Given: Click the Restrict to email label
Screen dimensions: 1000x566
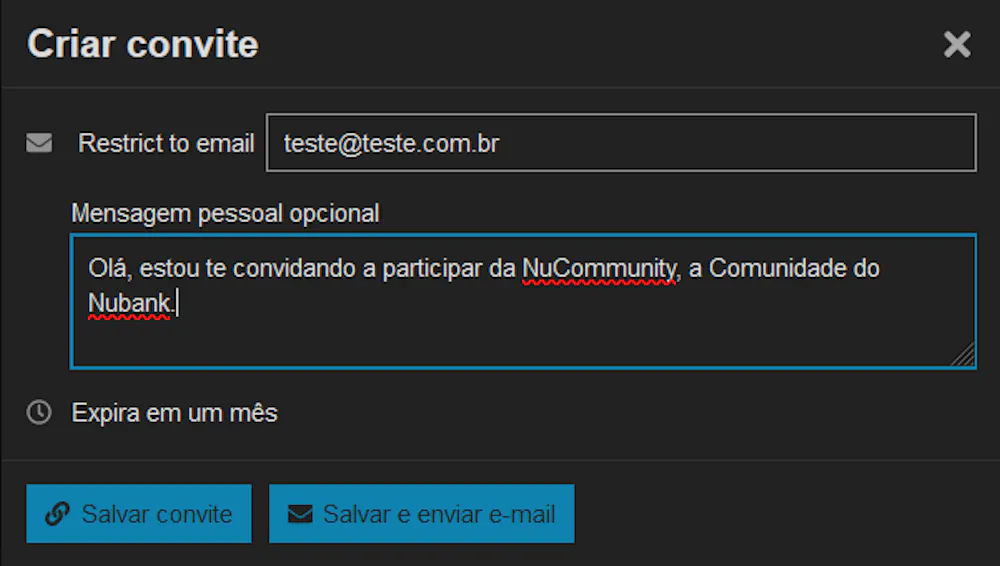Looking at the screenshot, I should (166, 143).
